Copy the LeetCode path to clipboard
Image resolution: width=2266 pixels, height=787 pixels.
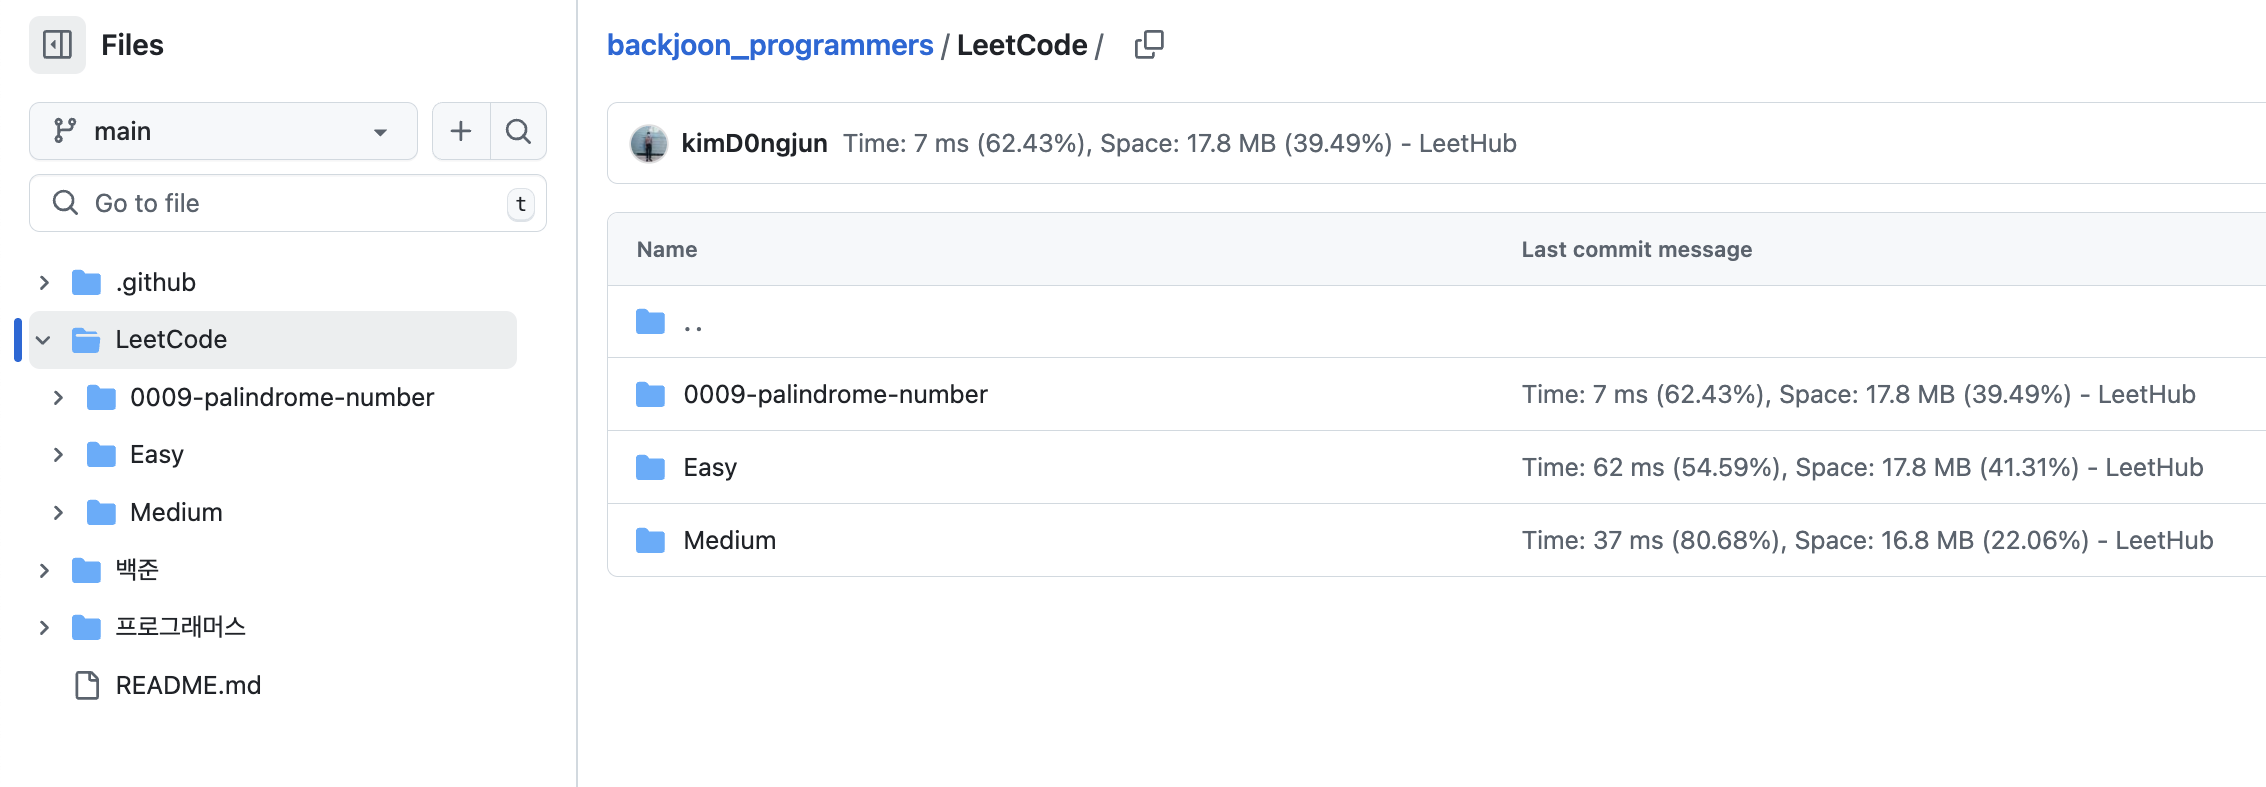click(x=1149, y=45)
